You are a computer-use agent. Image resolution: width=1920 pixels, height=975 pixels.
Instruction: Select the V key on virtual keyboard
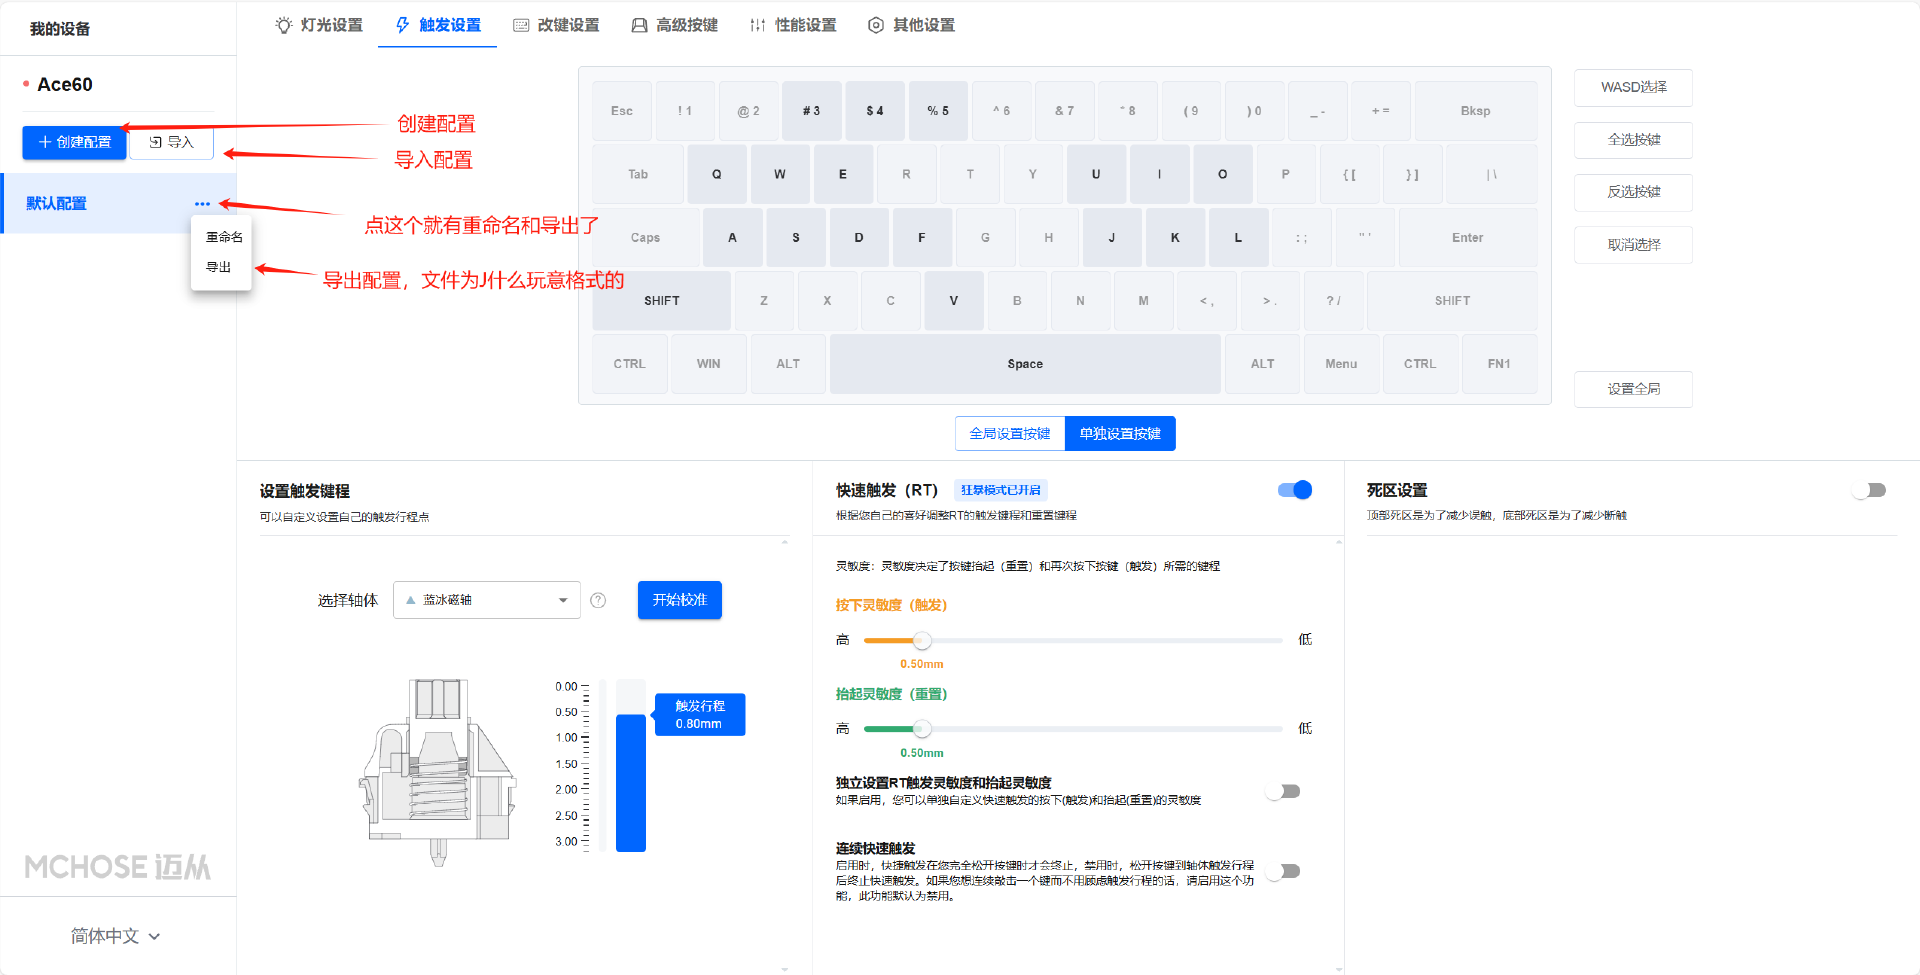pos(954,301)
